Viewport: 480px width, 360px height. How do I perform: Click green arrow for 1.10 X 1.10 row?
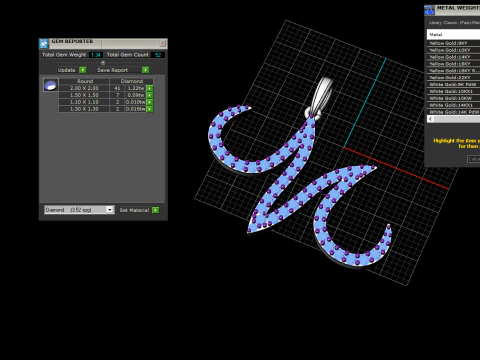(150, 102)
